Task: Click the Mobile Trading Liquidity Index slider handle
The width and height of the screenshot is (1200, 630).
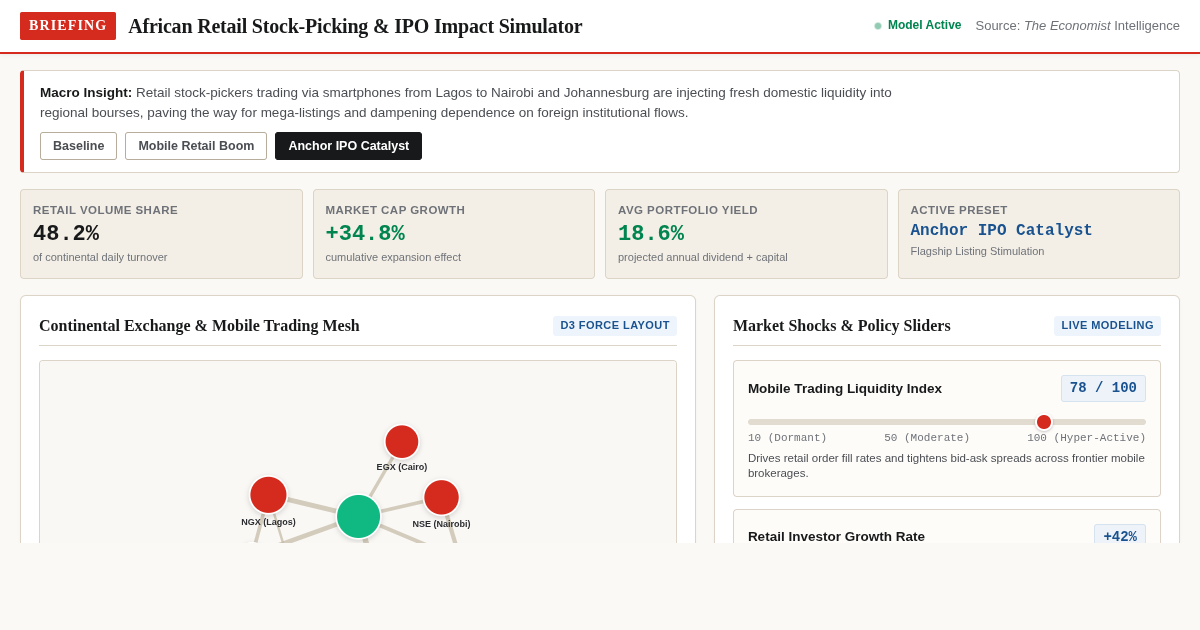Action: pyautogui.click(x=1044, y=422)
